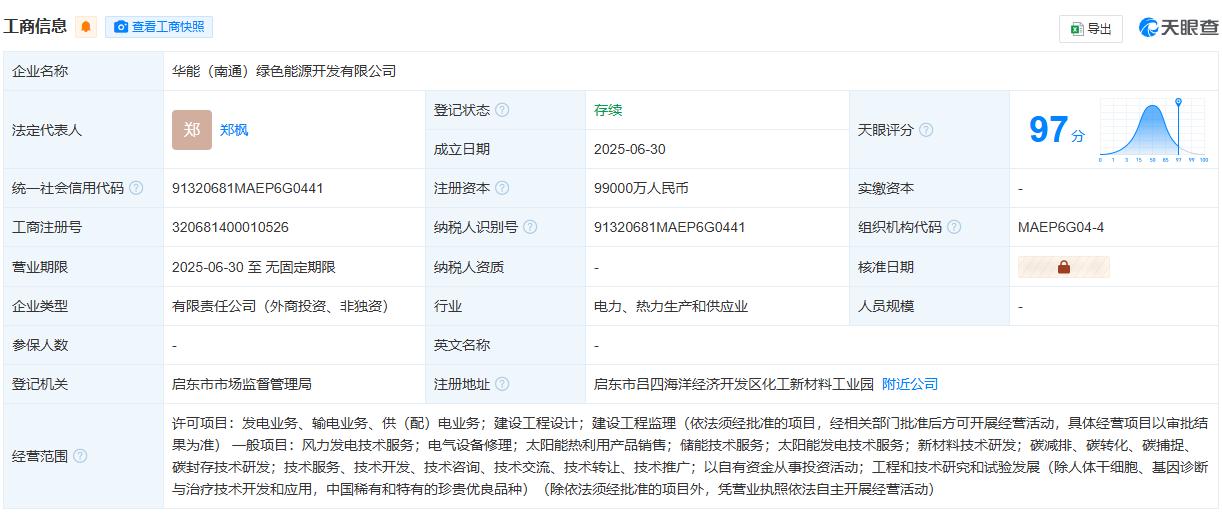Click the 人员规模 label
Image resolution: width=1222 pixels, height=513 pixels.
coord(886,306)
